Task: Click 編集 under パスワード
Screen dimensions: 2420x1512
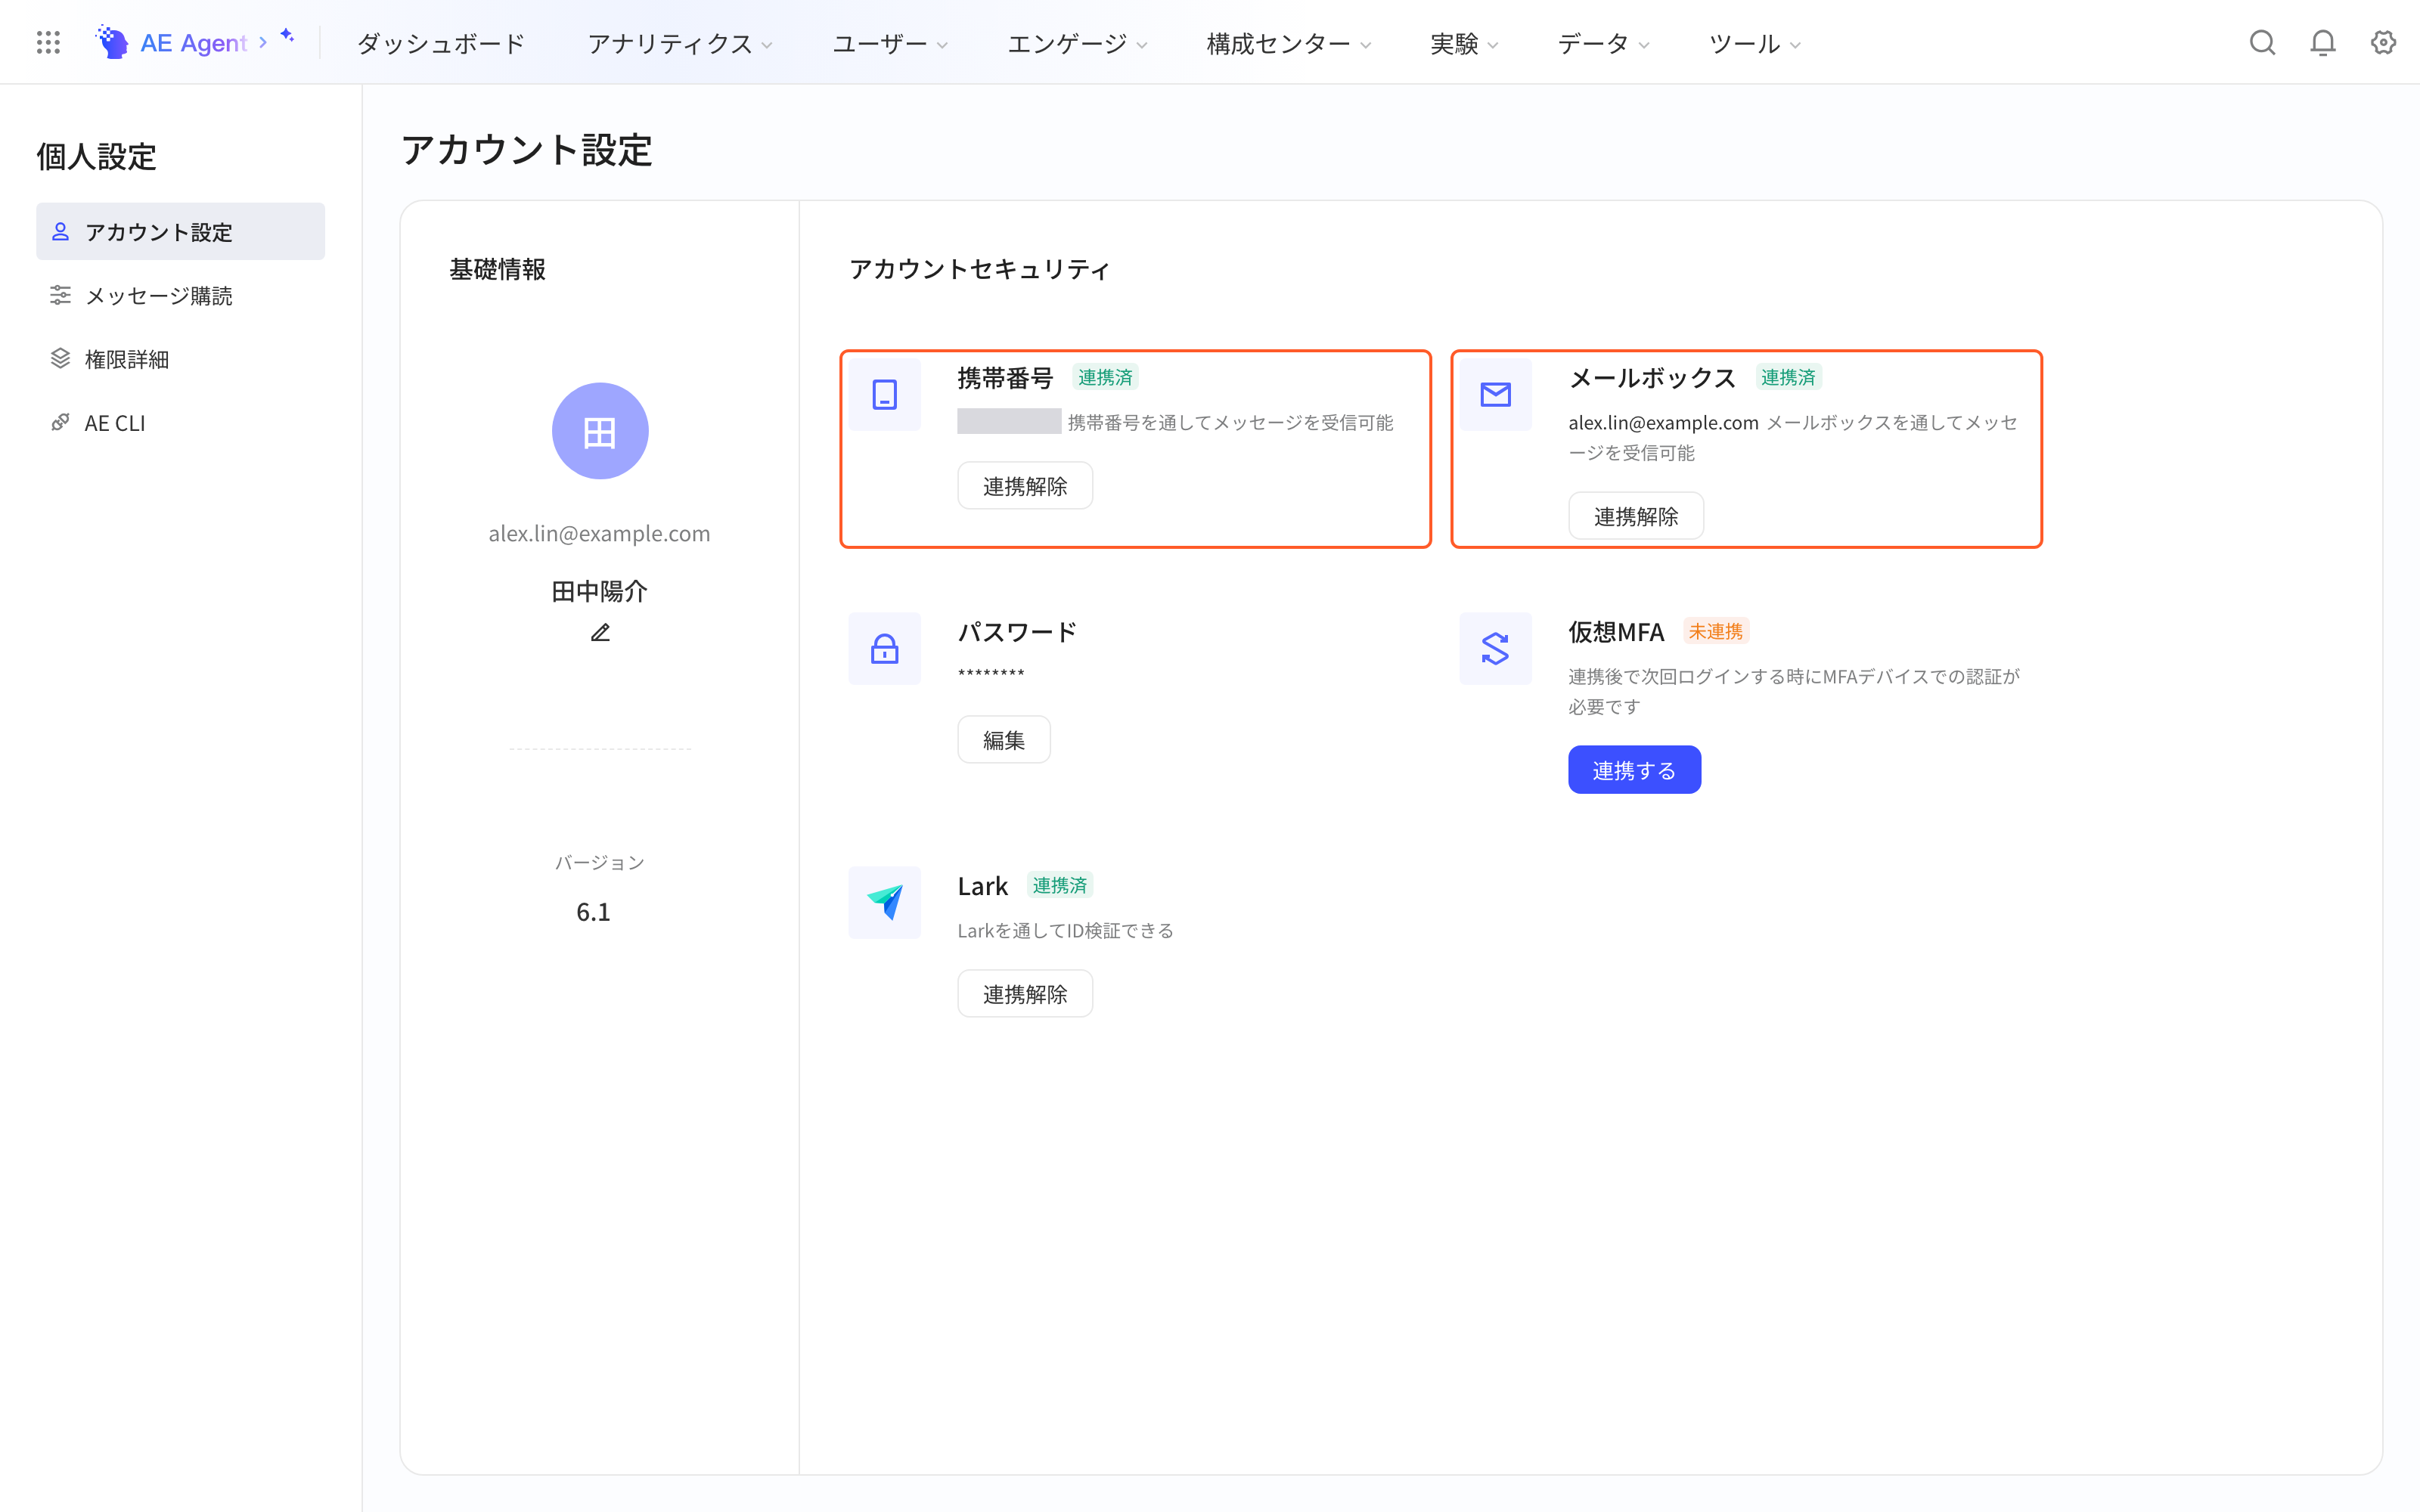Action: click(1004, 740)
